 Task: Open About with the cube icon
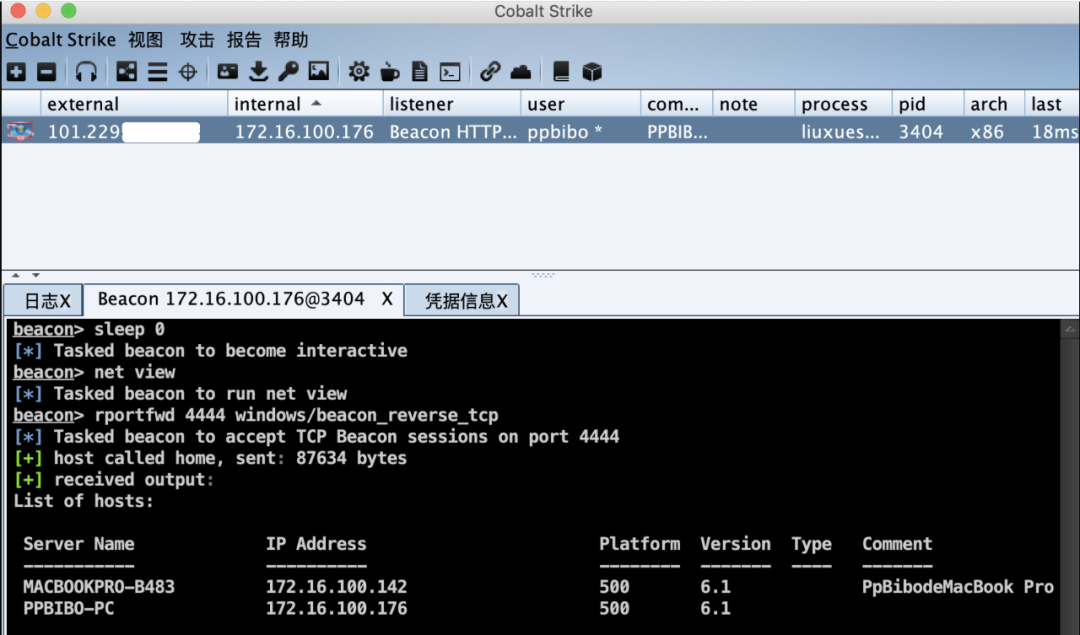(x=592, y=72)
